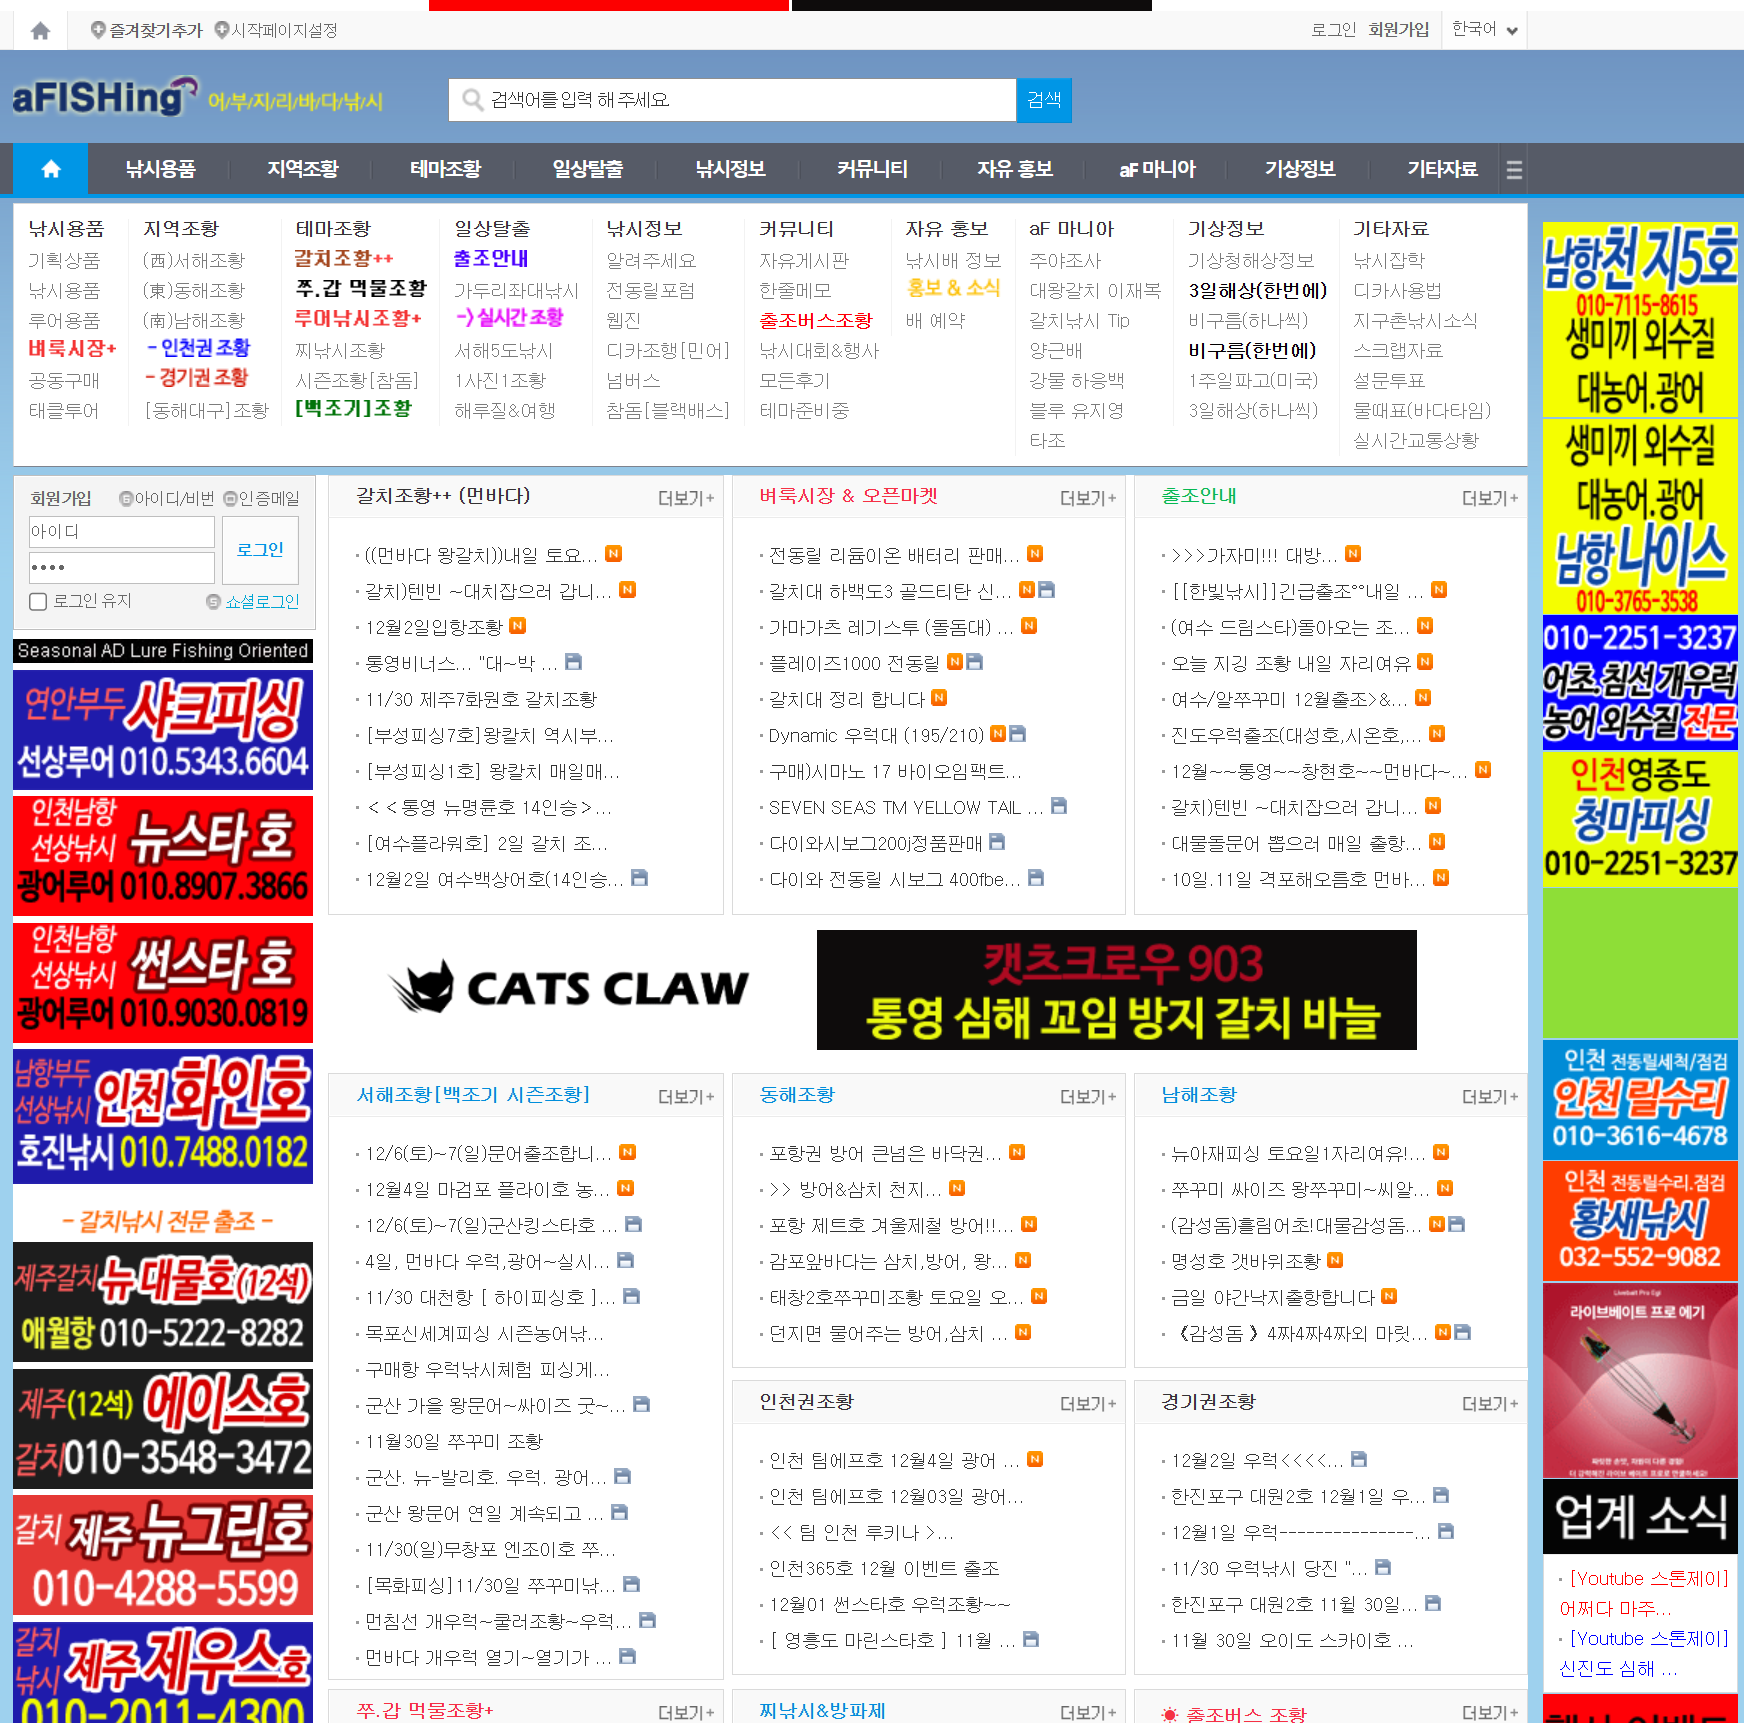1744x1723 pixels.
Task: Click the 즐겨찾기추가 bookmark pin icon
Action: pos(98,30)
